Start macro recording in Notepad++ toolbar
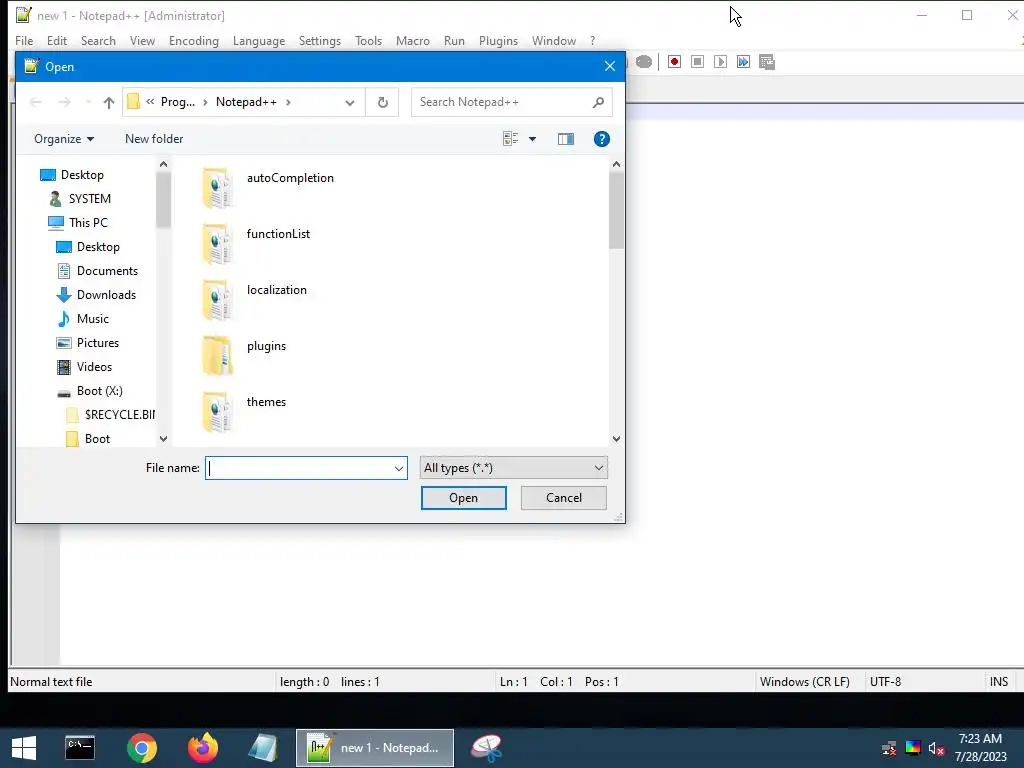Image resolution: width=1024 pixels, height=768 pixels. 675,62
